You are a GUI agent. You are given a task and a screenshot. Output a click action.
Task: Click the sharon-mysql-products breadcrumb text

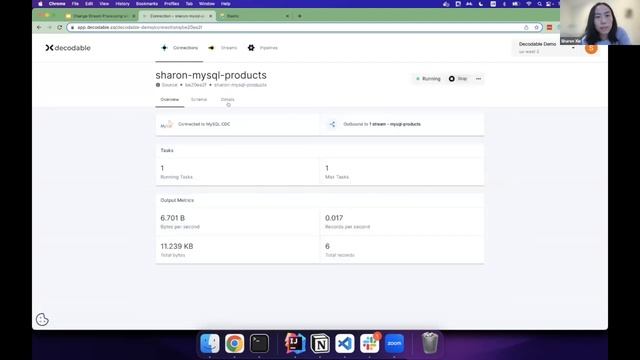(240, 85)
